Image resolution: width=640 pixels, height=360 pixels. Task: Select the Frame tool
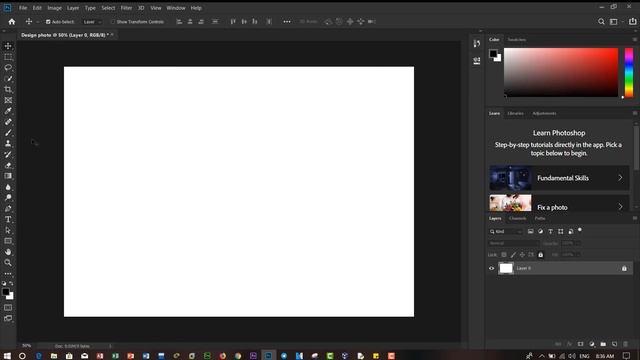click(x=8, y=100)
